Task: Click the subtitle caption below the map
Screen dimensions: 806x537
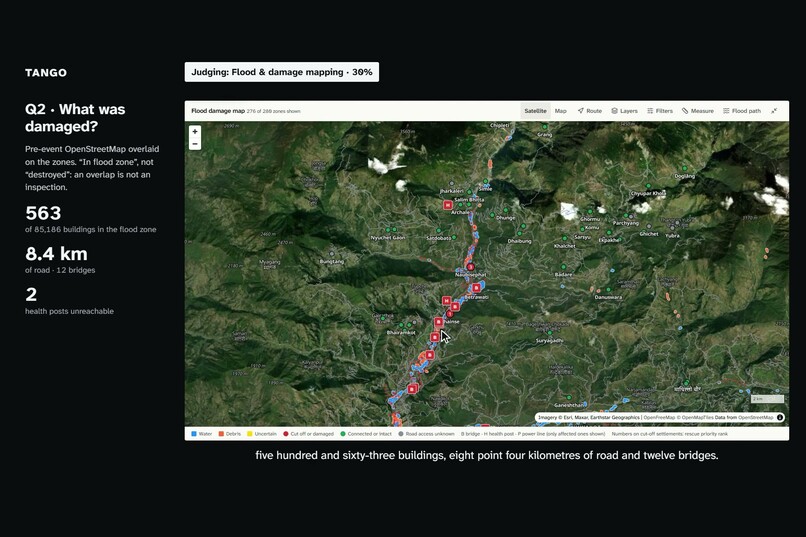Action: (487, 455)
